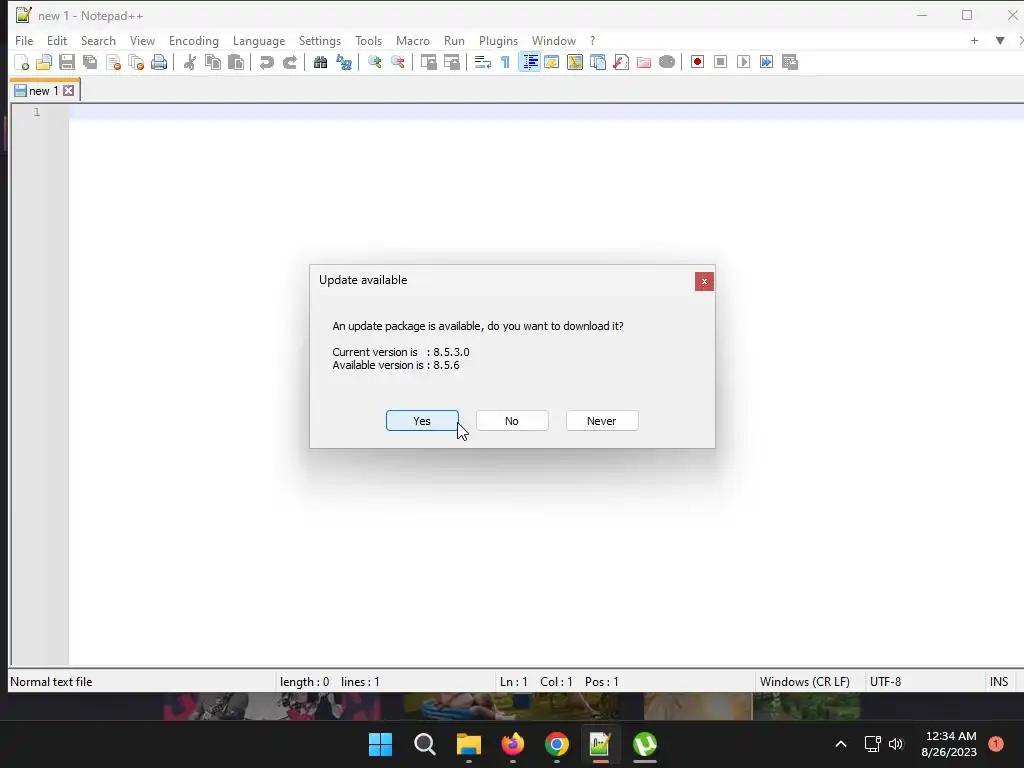The height and width of the screenshot is (768, 1024).
Task: Click the plus button beside menu bar
Action: pos(974,40)
